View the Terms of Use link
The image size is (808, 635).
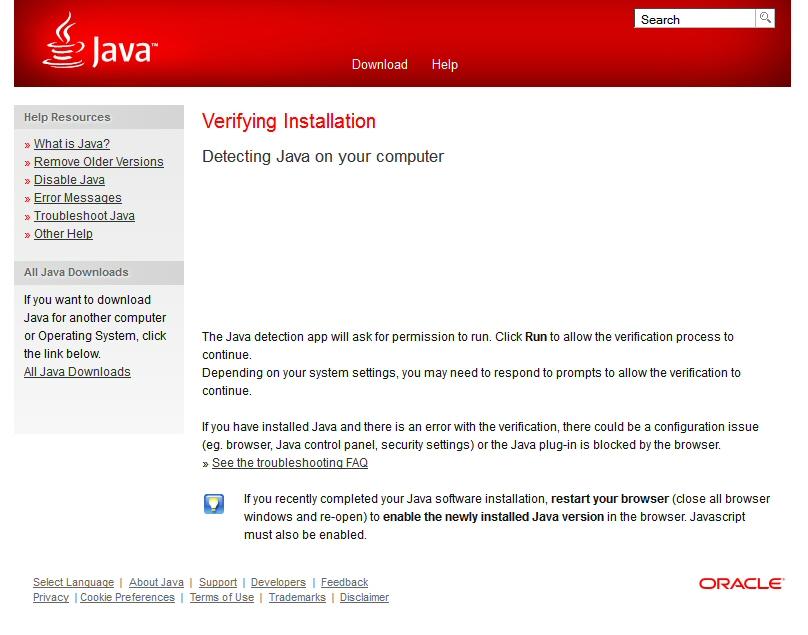(222, 597)
